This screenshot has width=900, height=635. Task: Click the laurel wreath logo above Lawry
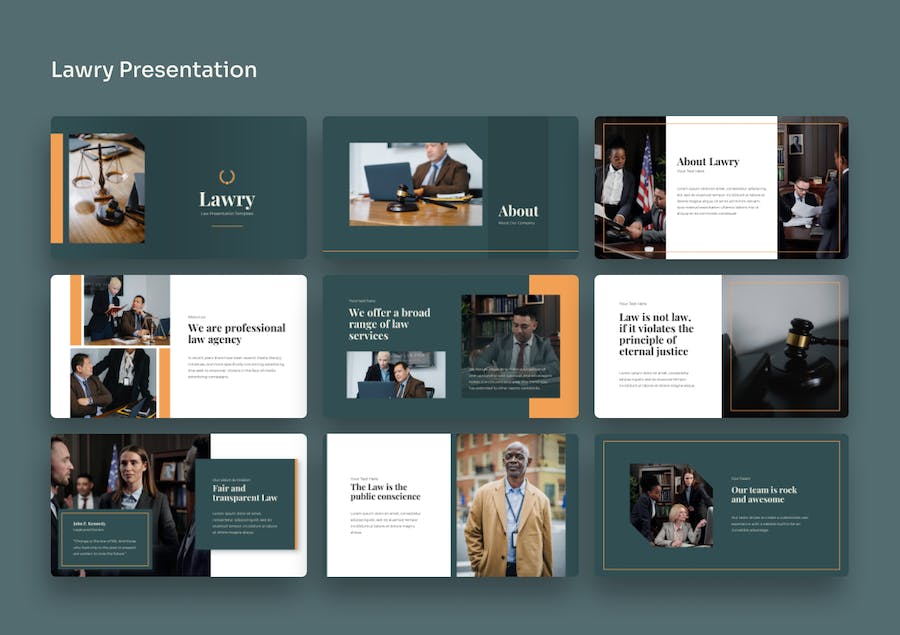point(227,176)
